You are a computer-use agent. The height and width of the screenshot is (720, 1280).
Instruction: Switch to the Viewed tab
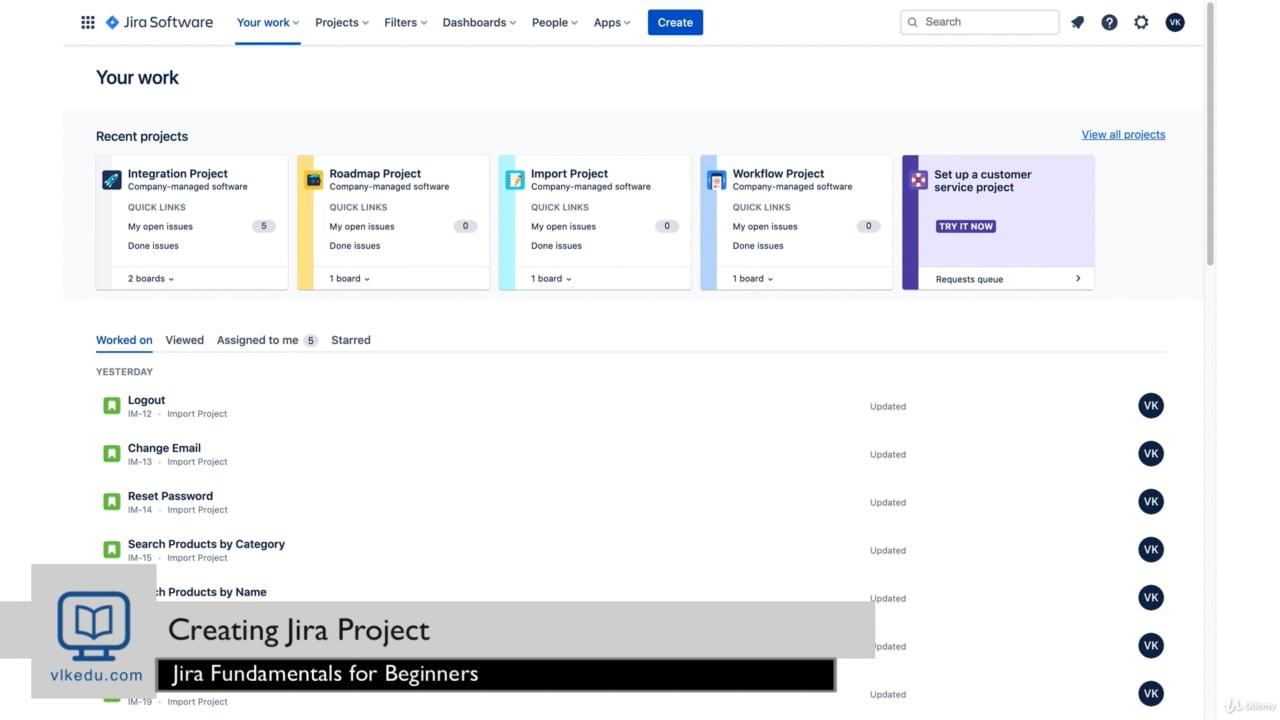[x=185, y=340]
